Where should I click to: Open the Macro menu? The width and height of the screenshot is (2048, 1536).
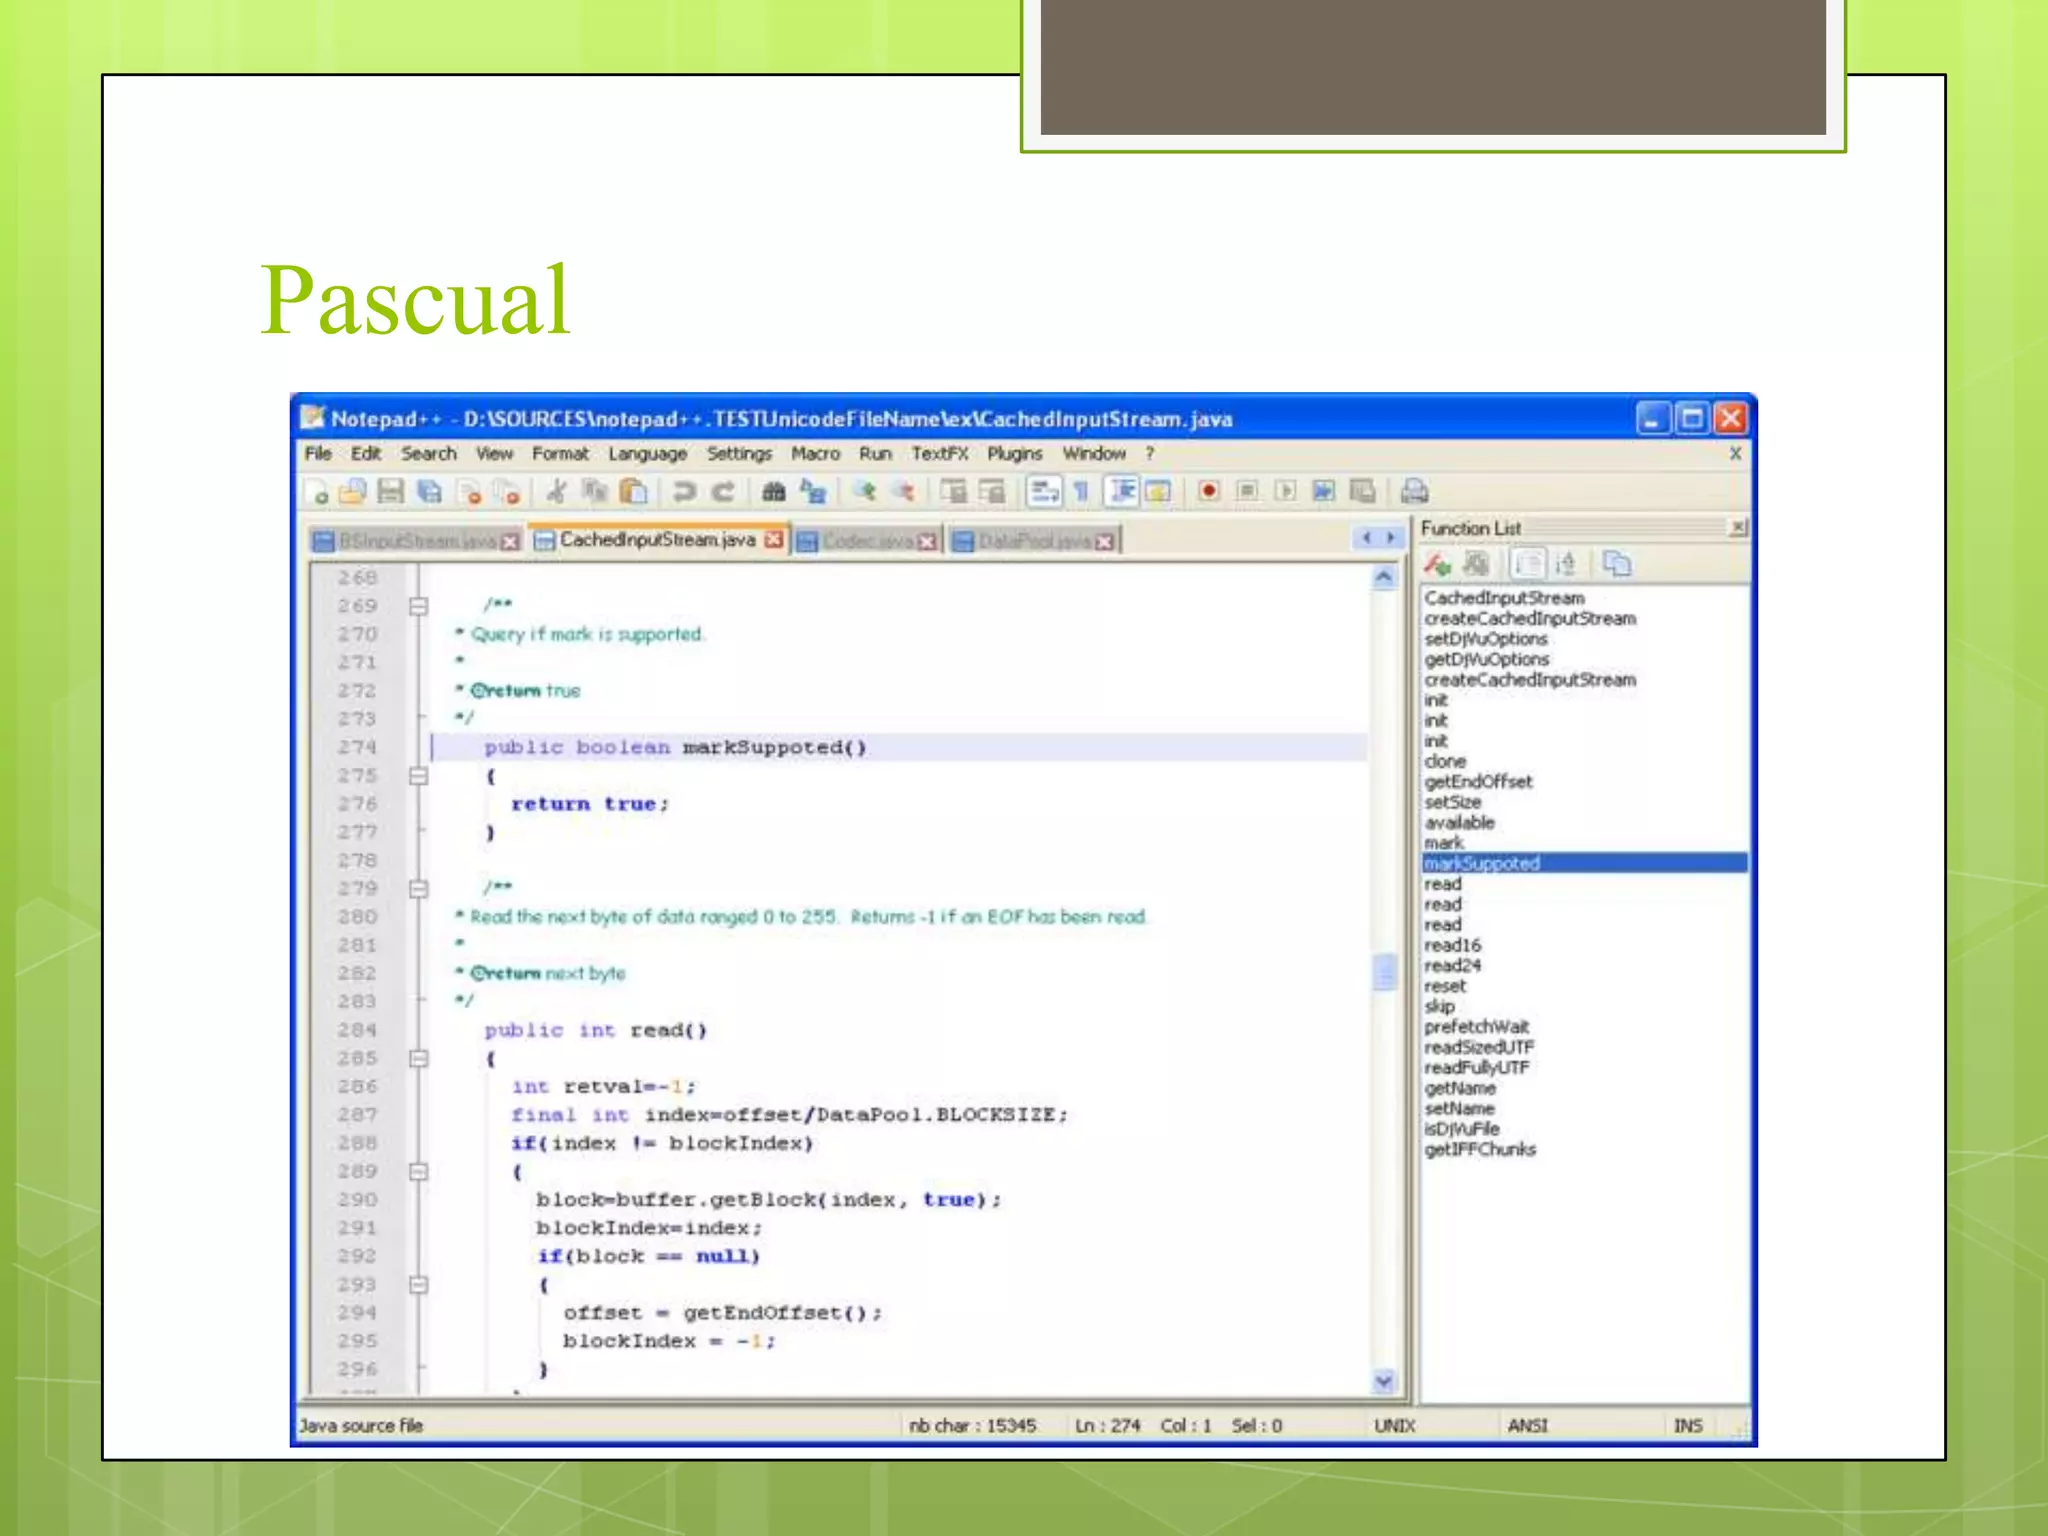click(x=816, y=454)
